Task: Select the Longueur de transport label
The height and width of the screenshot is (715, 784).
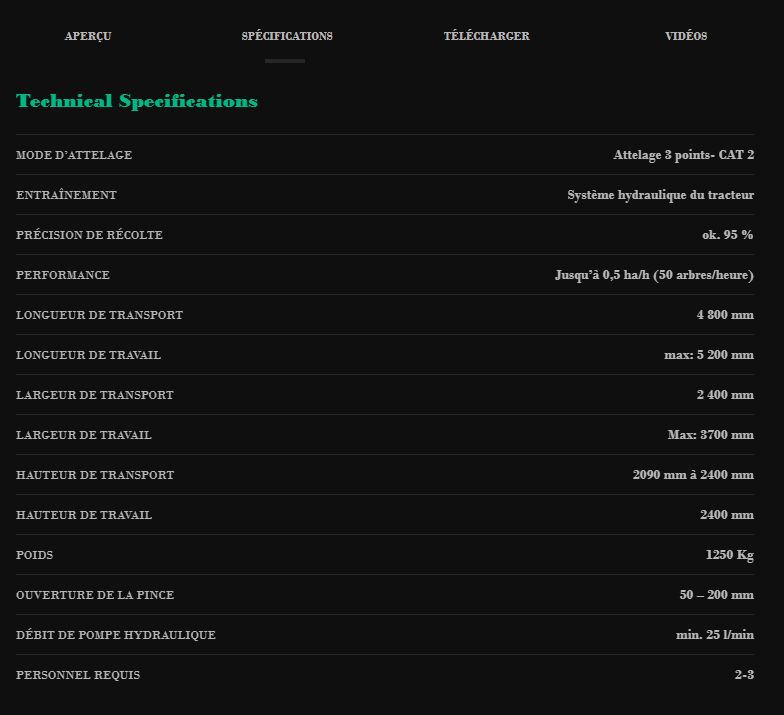Action: [99, 315]
